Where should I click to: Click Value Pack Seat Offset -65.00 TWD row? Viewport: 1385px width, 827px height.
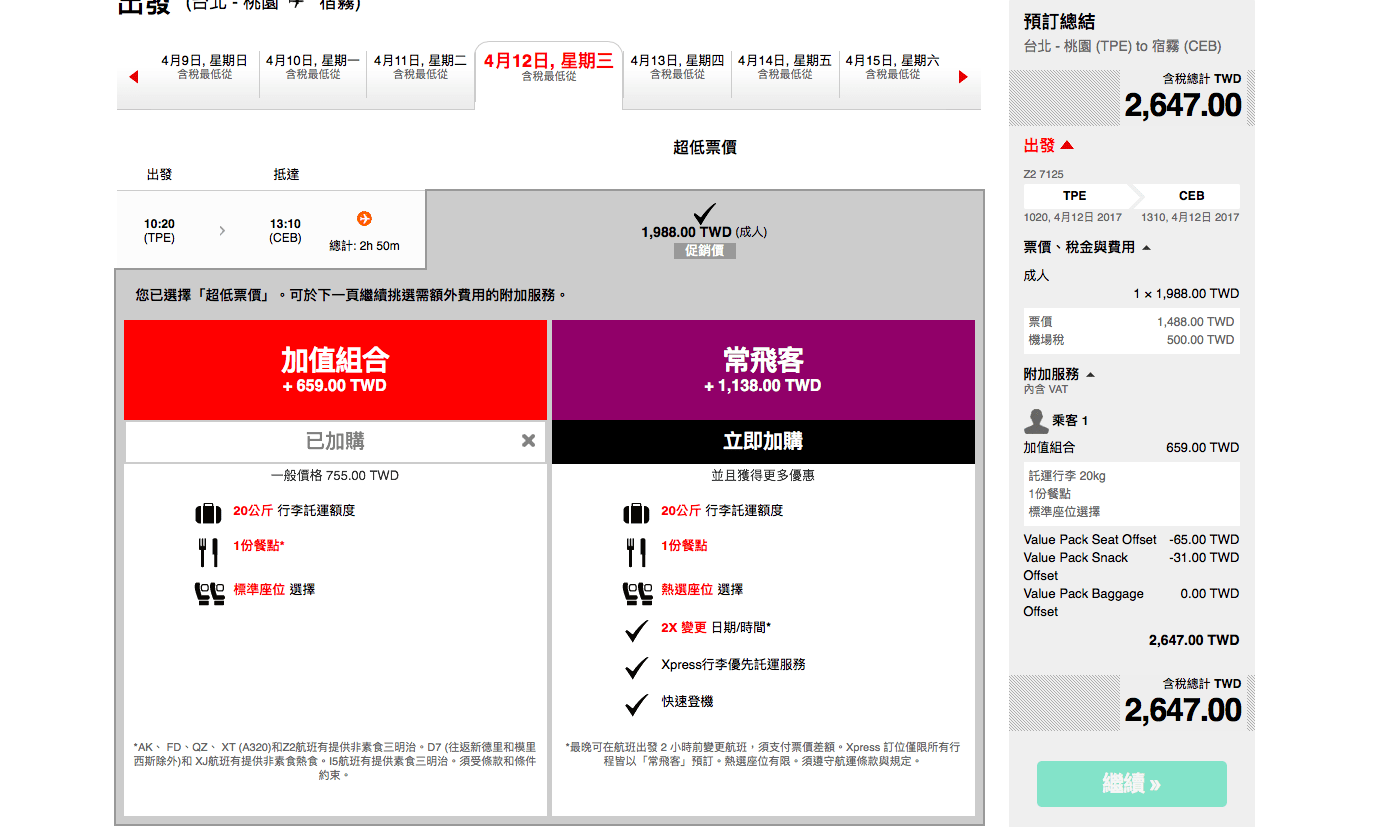point(1131,540)
